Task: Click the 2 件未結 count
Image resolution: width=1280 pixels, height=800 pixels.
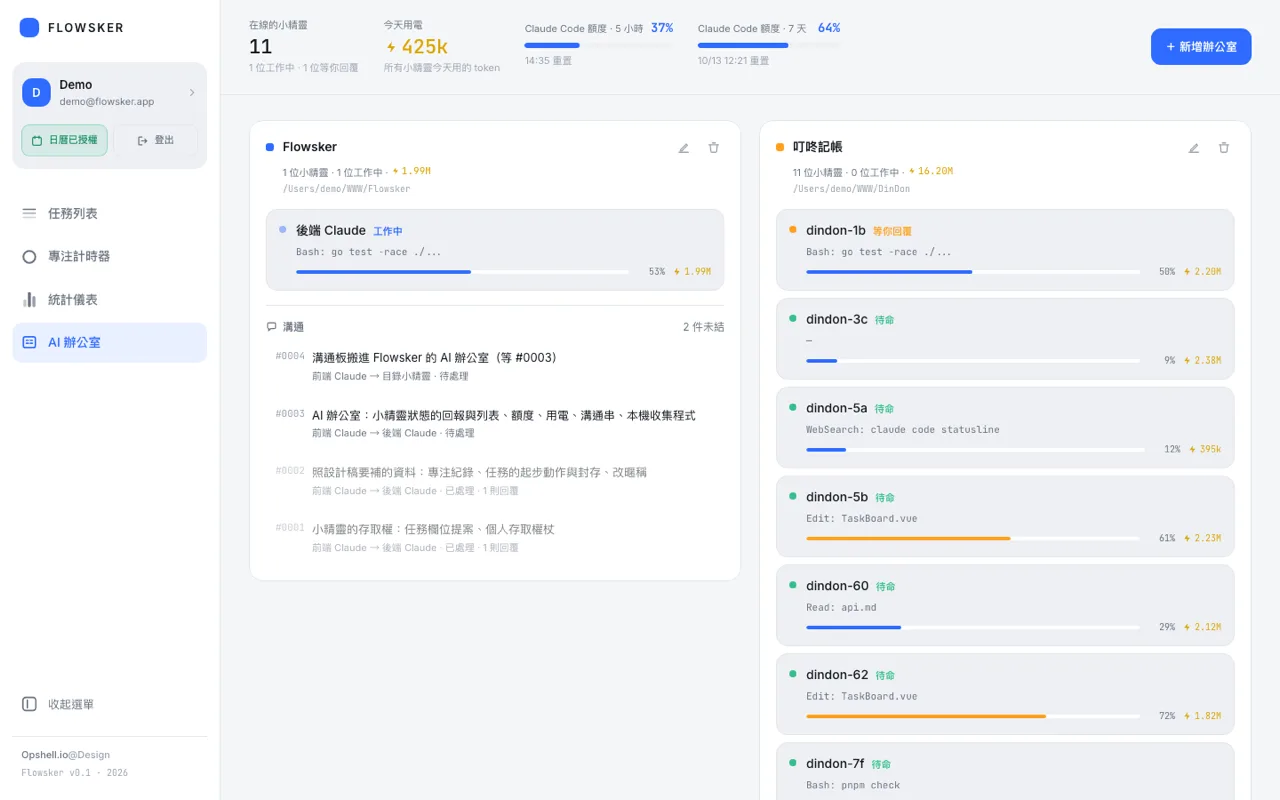Action: coord(704,327)
